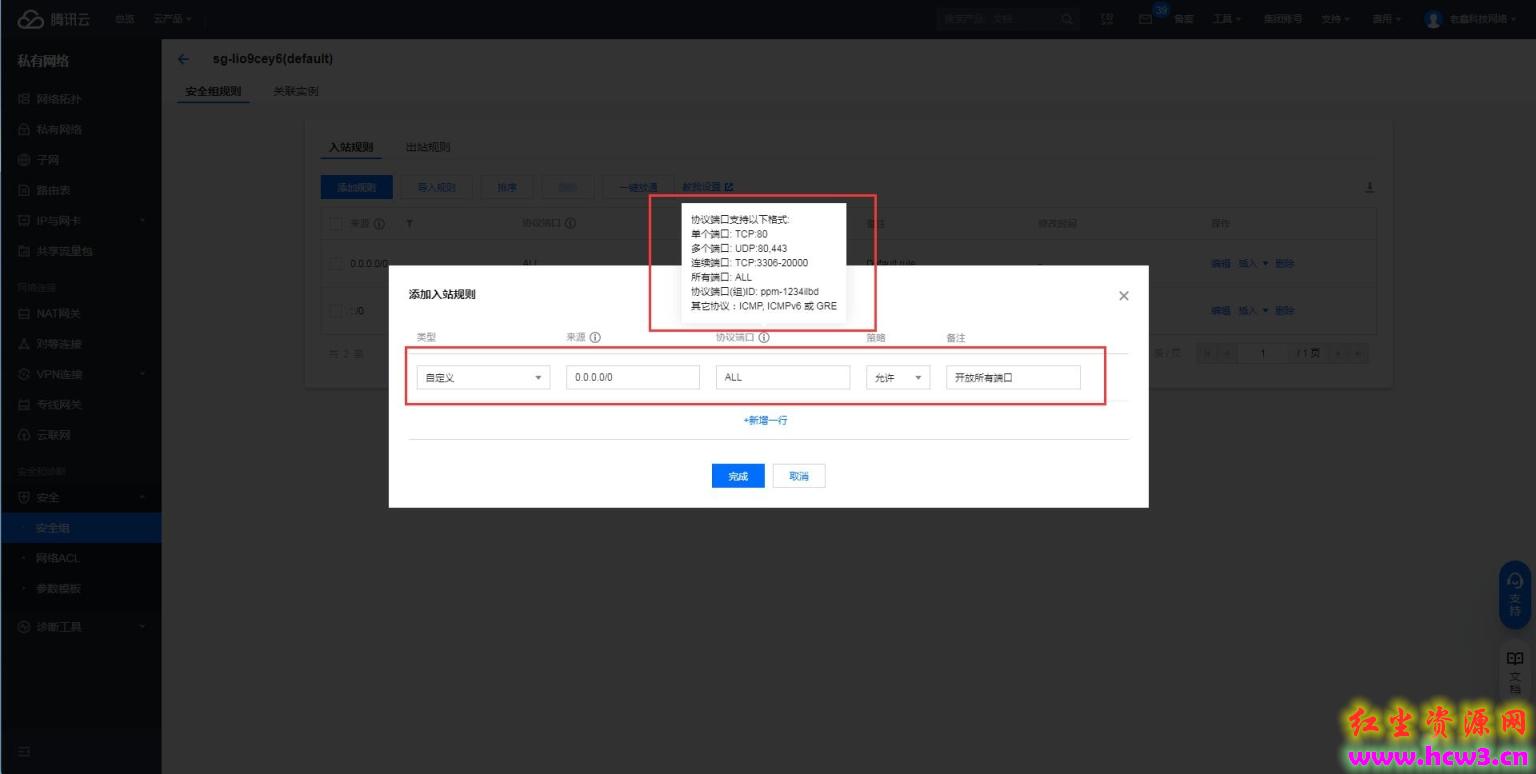Check the second rule row checkbox
The width and height of the screenshot is (1536, 774).
coord(336,310)
